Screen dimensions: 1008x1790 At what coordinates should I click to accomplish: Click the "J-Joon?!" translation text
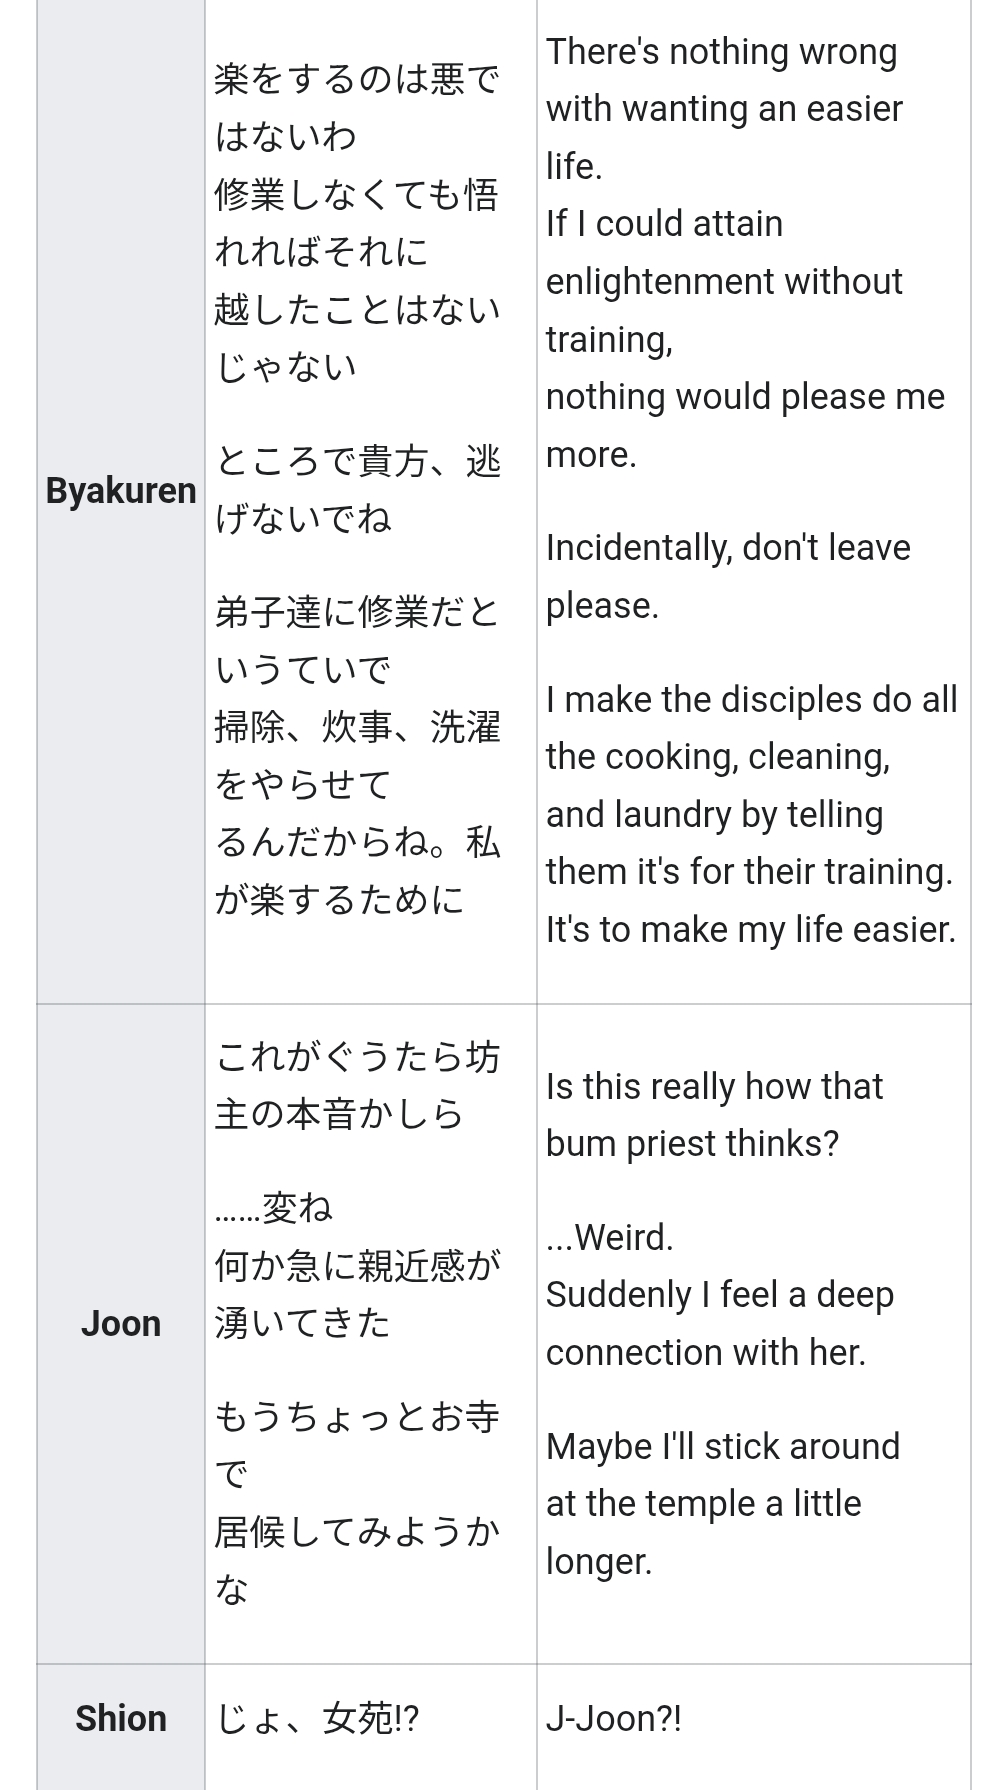(614, 1718)
